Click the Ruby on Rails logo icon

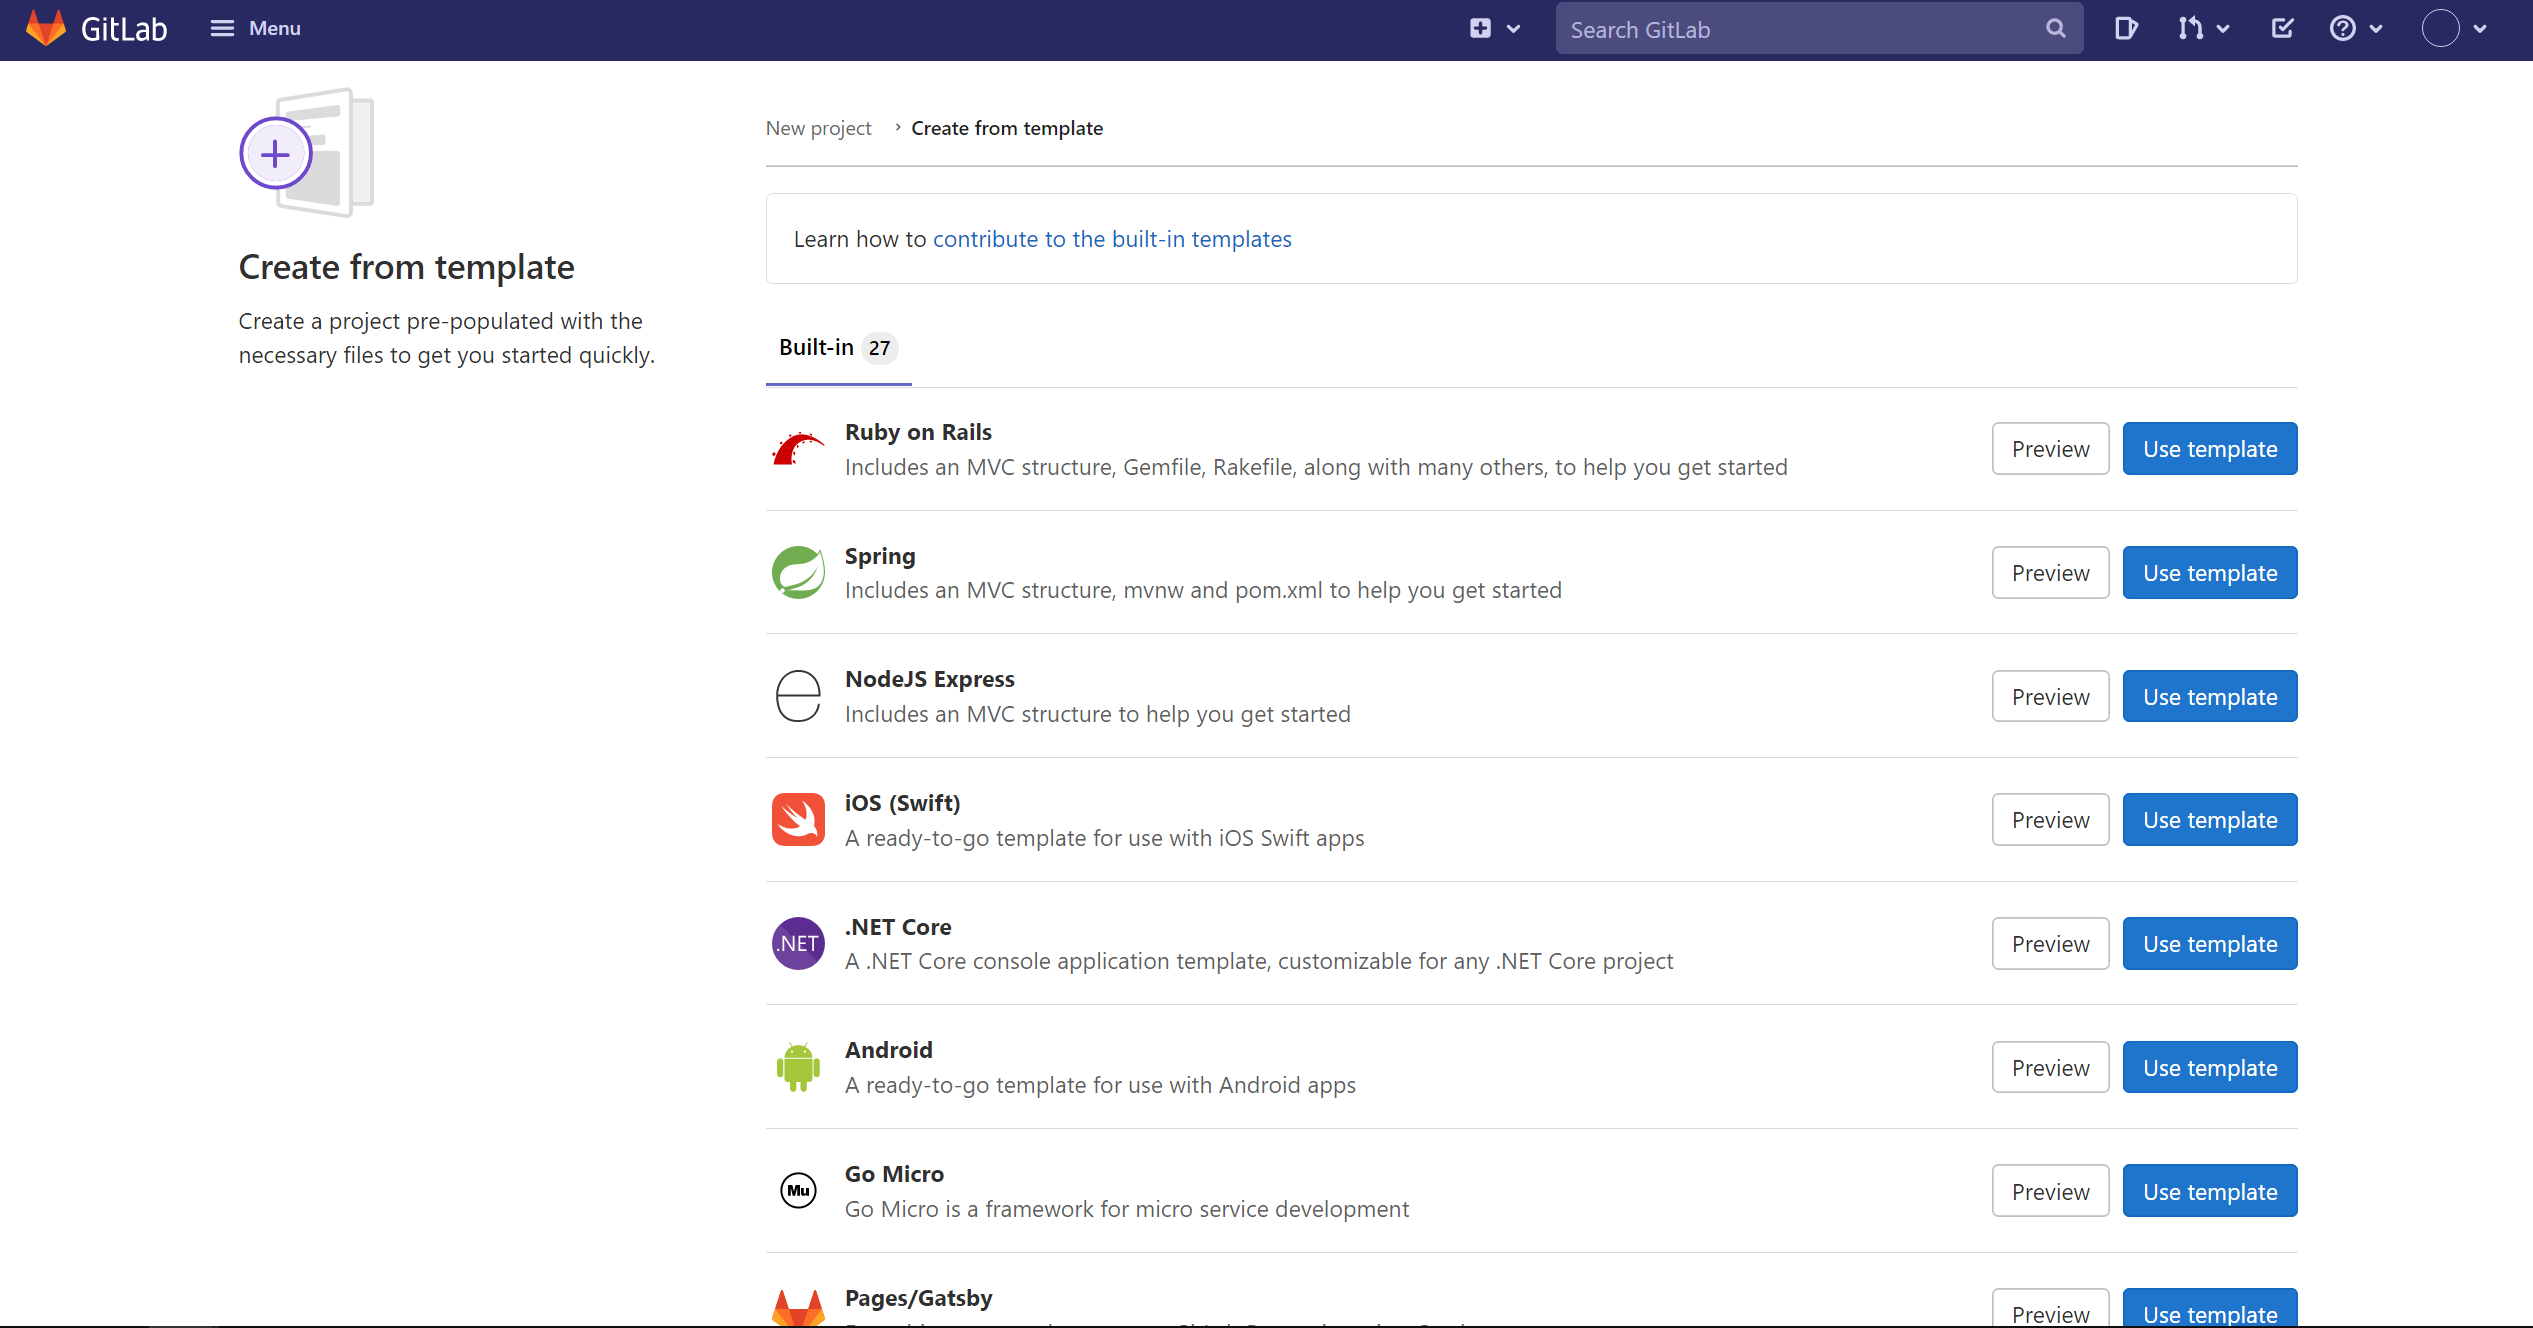tap(798, 449)
